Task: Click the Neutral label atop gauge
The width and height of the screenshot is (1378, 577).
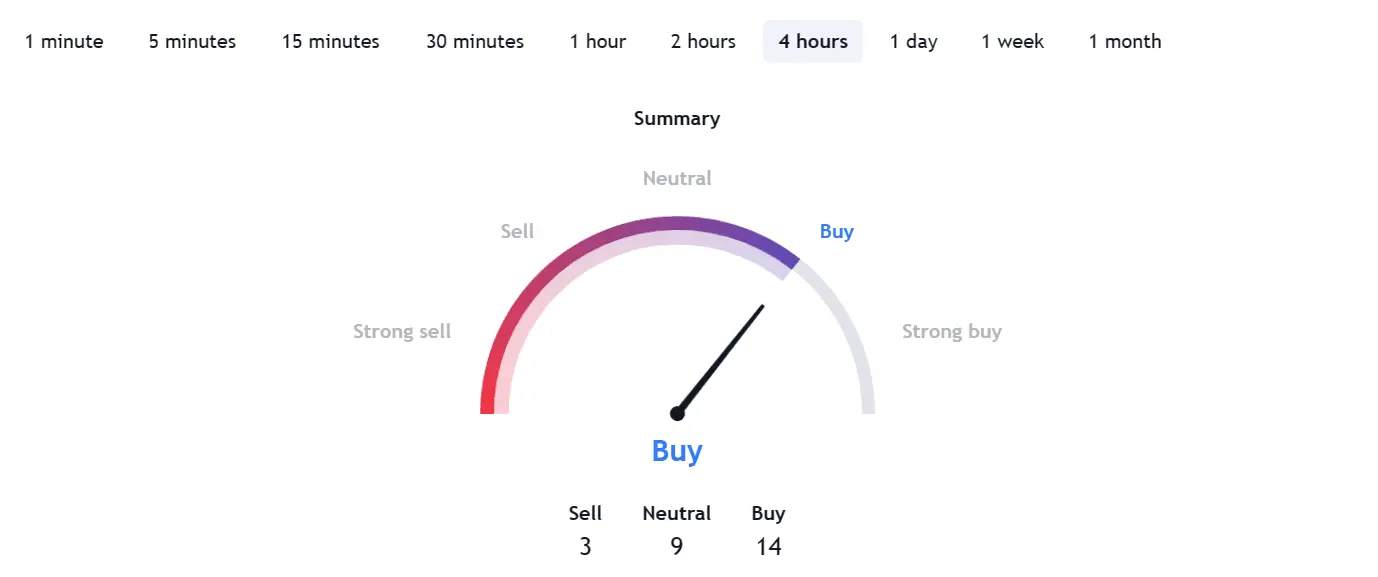Action: 677,178
